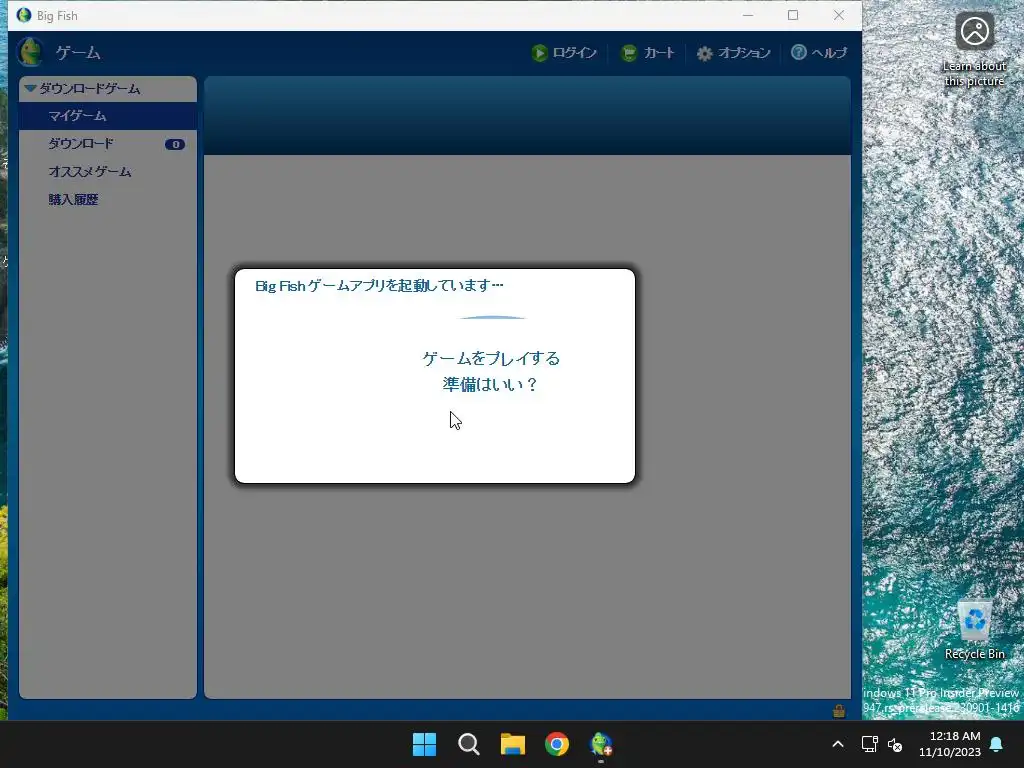Select マイゲーム in the sidebar
Viewport: 1024px width, 768px height.
[x=108, y=116]
